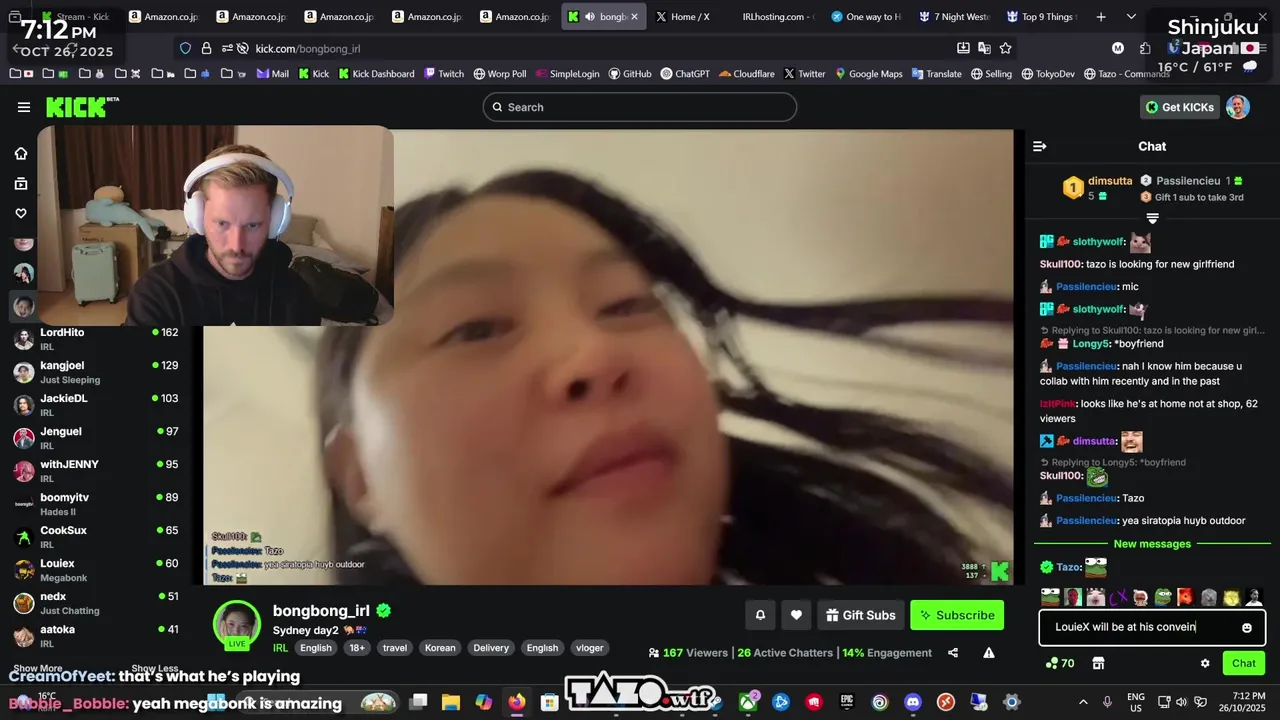Toggle notification bell for bongbong_irl
Screen dimensions: 1280x720
click(x=760, y=615)
